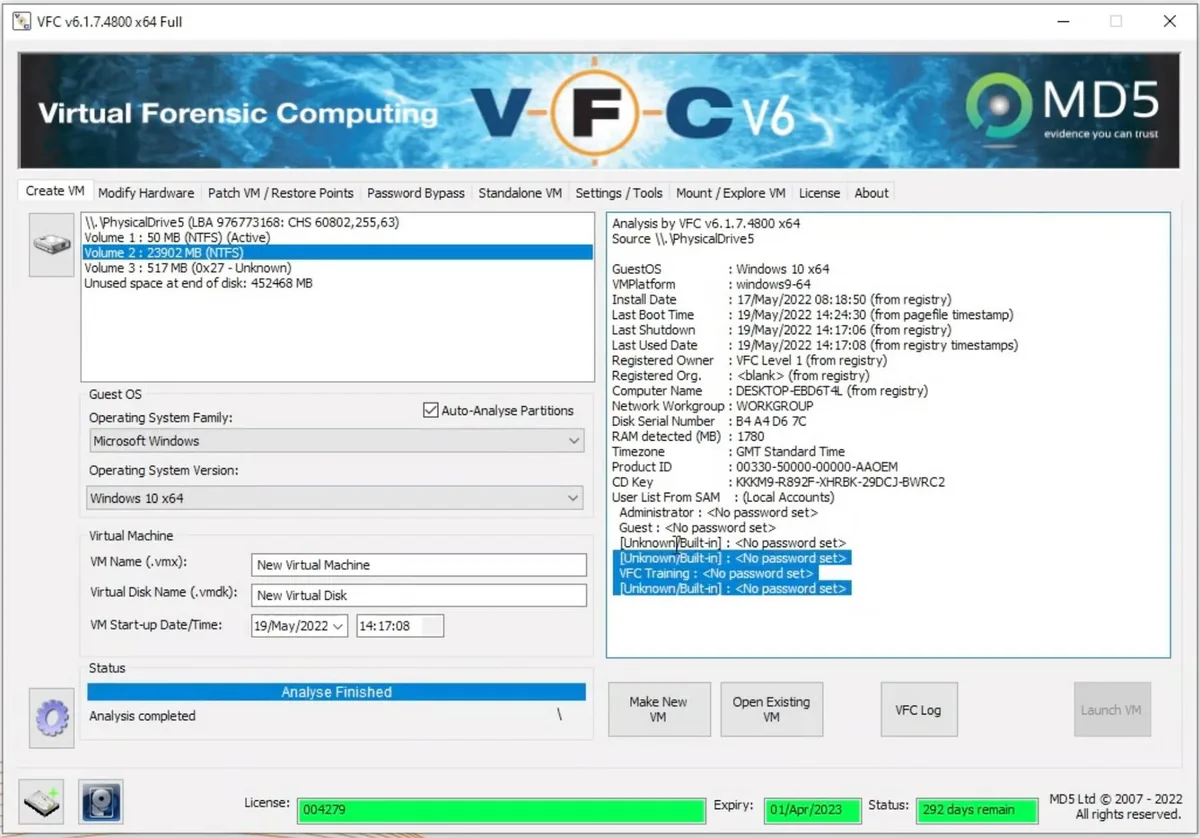Click the VFC Training user line
The width and height of the screenshot is (1200, 838).
pyautogui.click(x=716, y=573)
